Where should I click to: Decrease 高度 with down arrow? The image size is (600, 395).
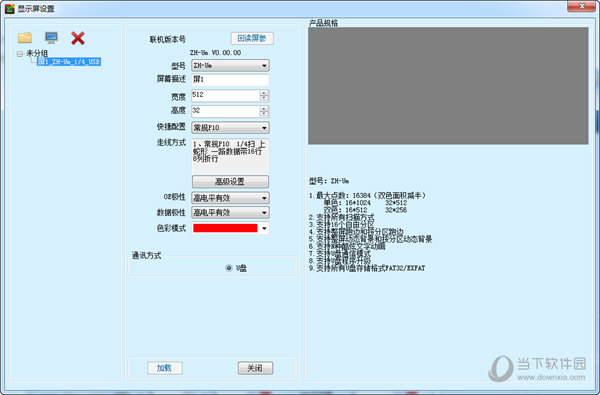264,114
